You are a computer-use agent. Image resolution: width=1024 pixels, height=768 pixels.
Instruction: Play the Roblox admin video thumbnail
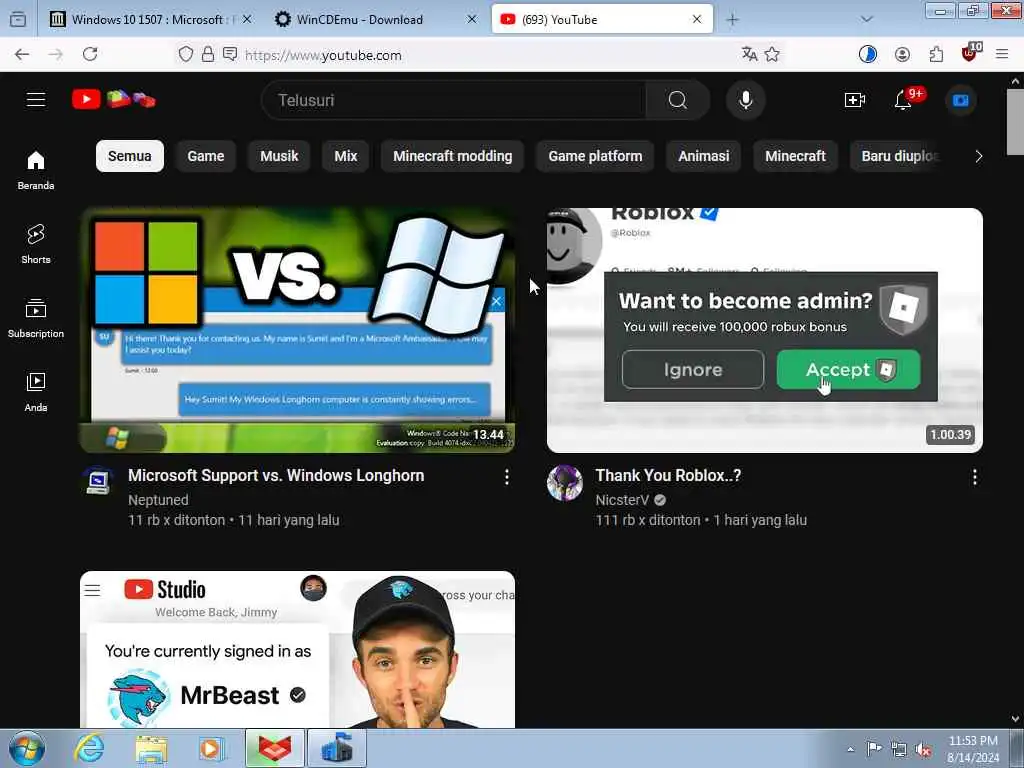(x=765, y=330)
